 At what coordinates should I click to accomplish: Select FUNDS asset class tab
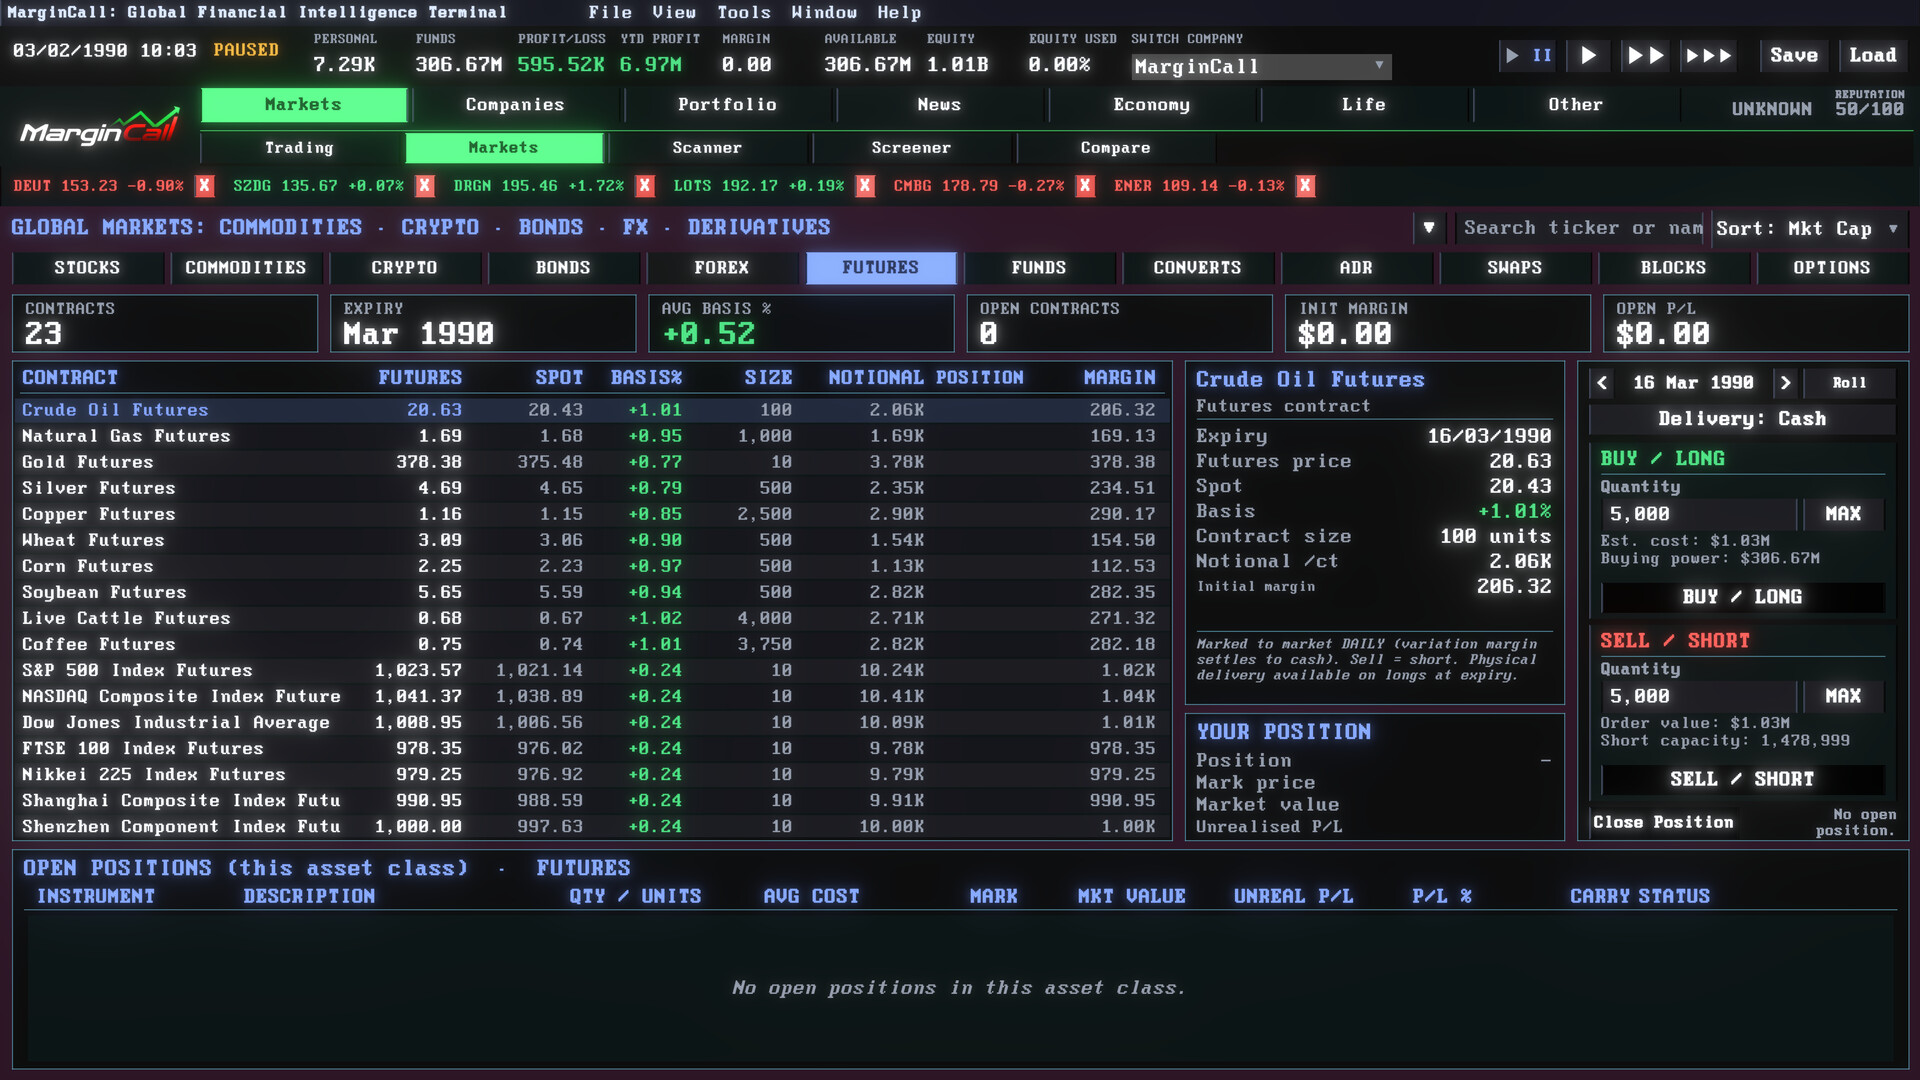(1039, 268)
